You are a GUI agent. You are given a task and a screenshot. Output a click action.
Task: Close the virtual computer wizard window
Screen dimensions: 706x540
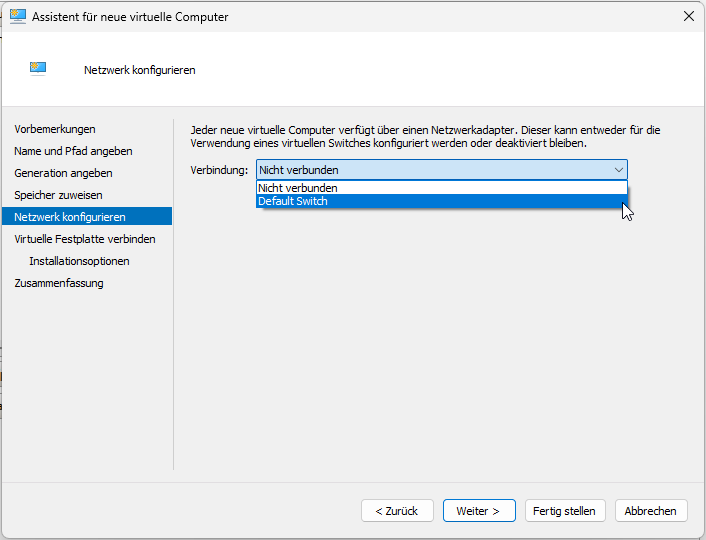[x=688, y=17]
